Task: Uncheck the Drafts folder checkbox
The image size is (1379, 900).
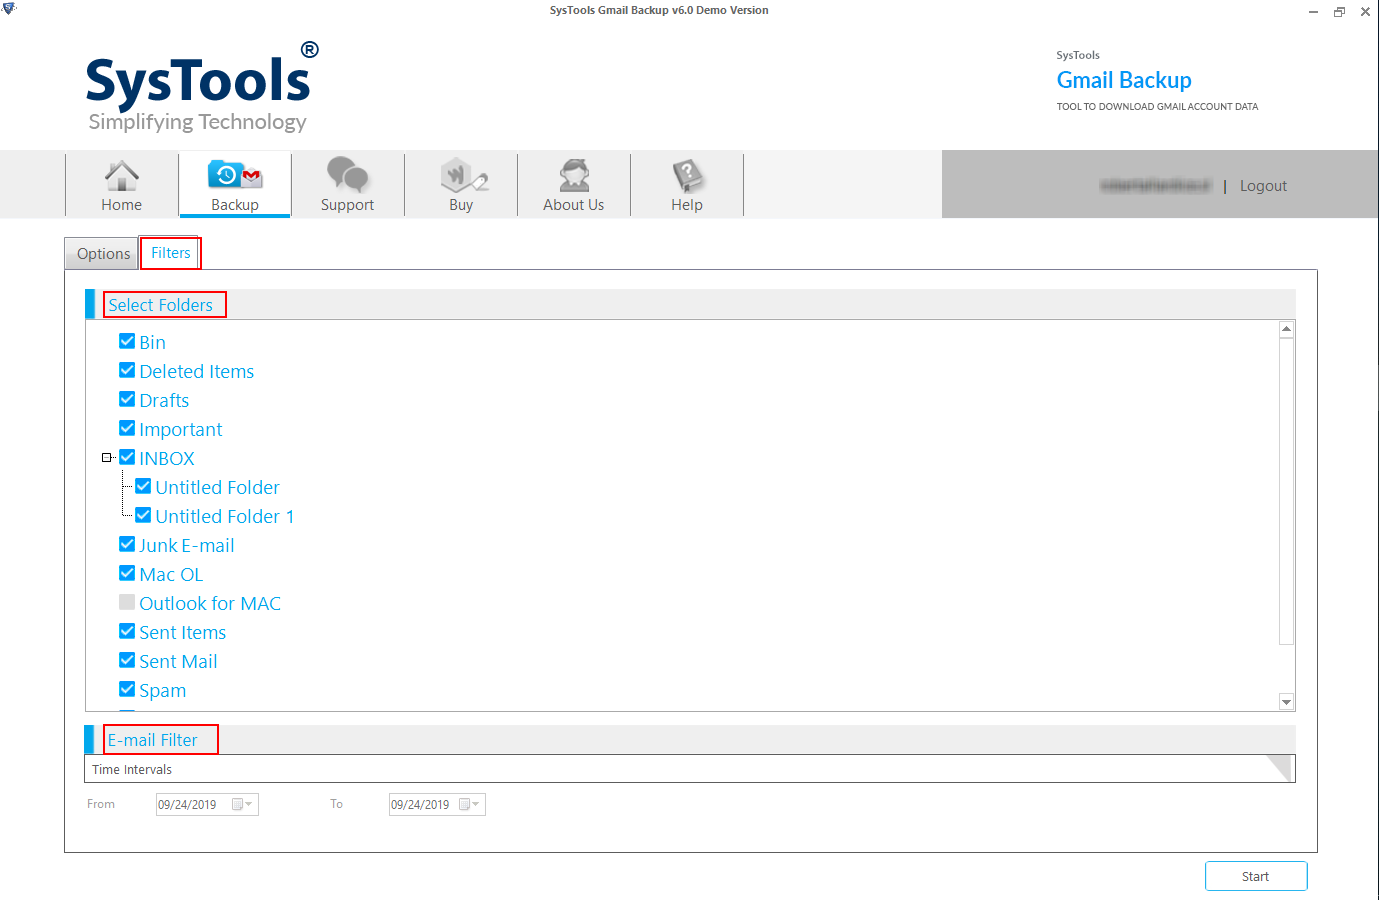Action: point(127,399)
